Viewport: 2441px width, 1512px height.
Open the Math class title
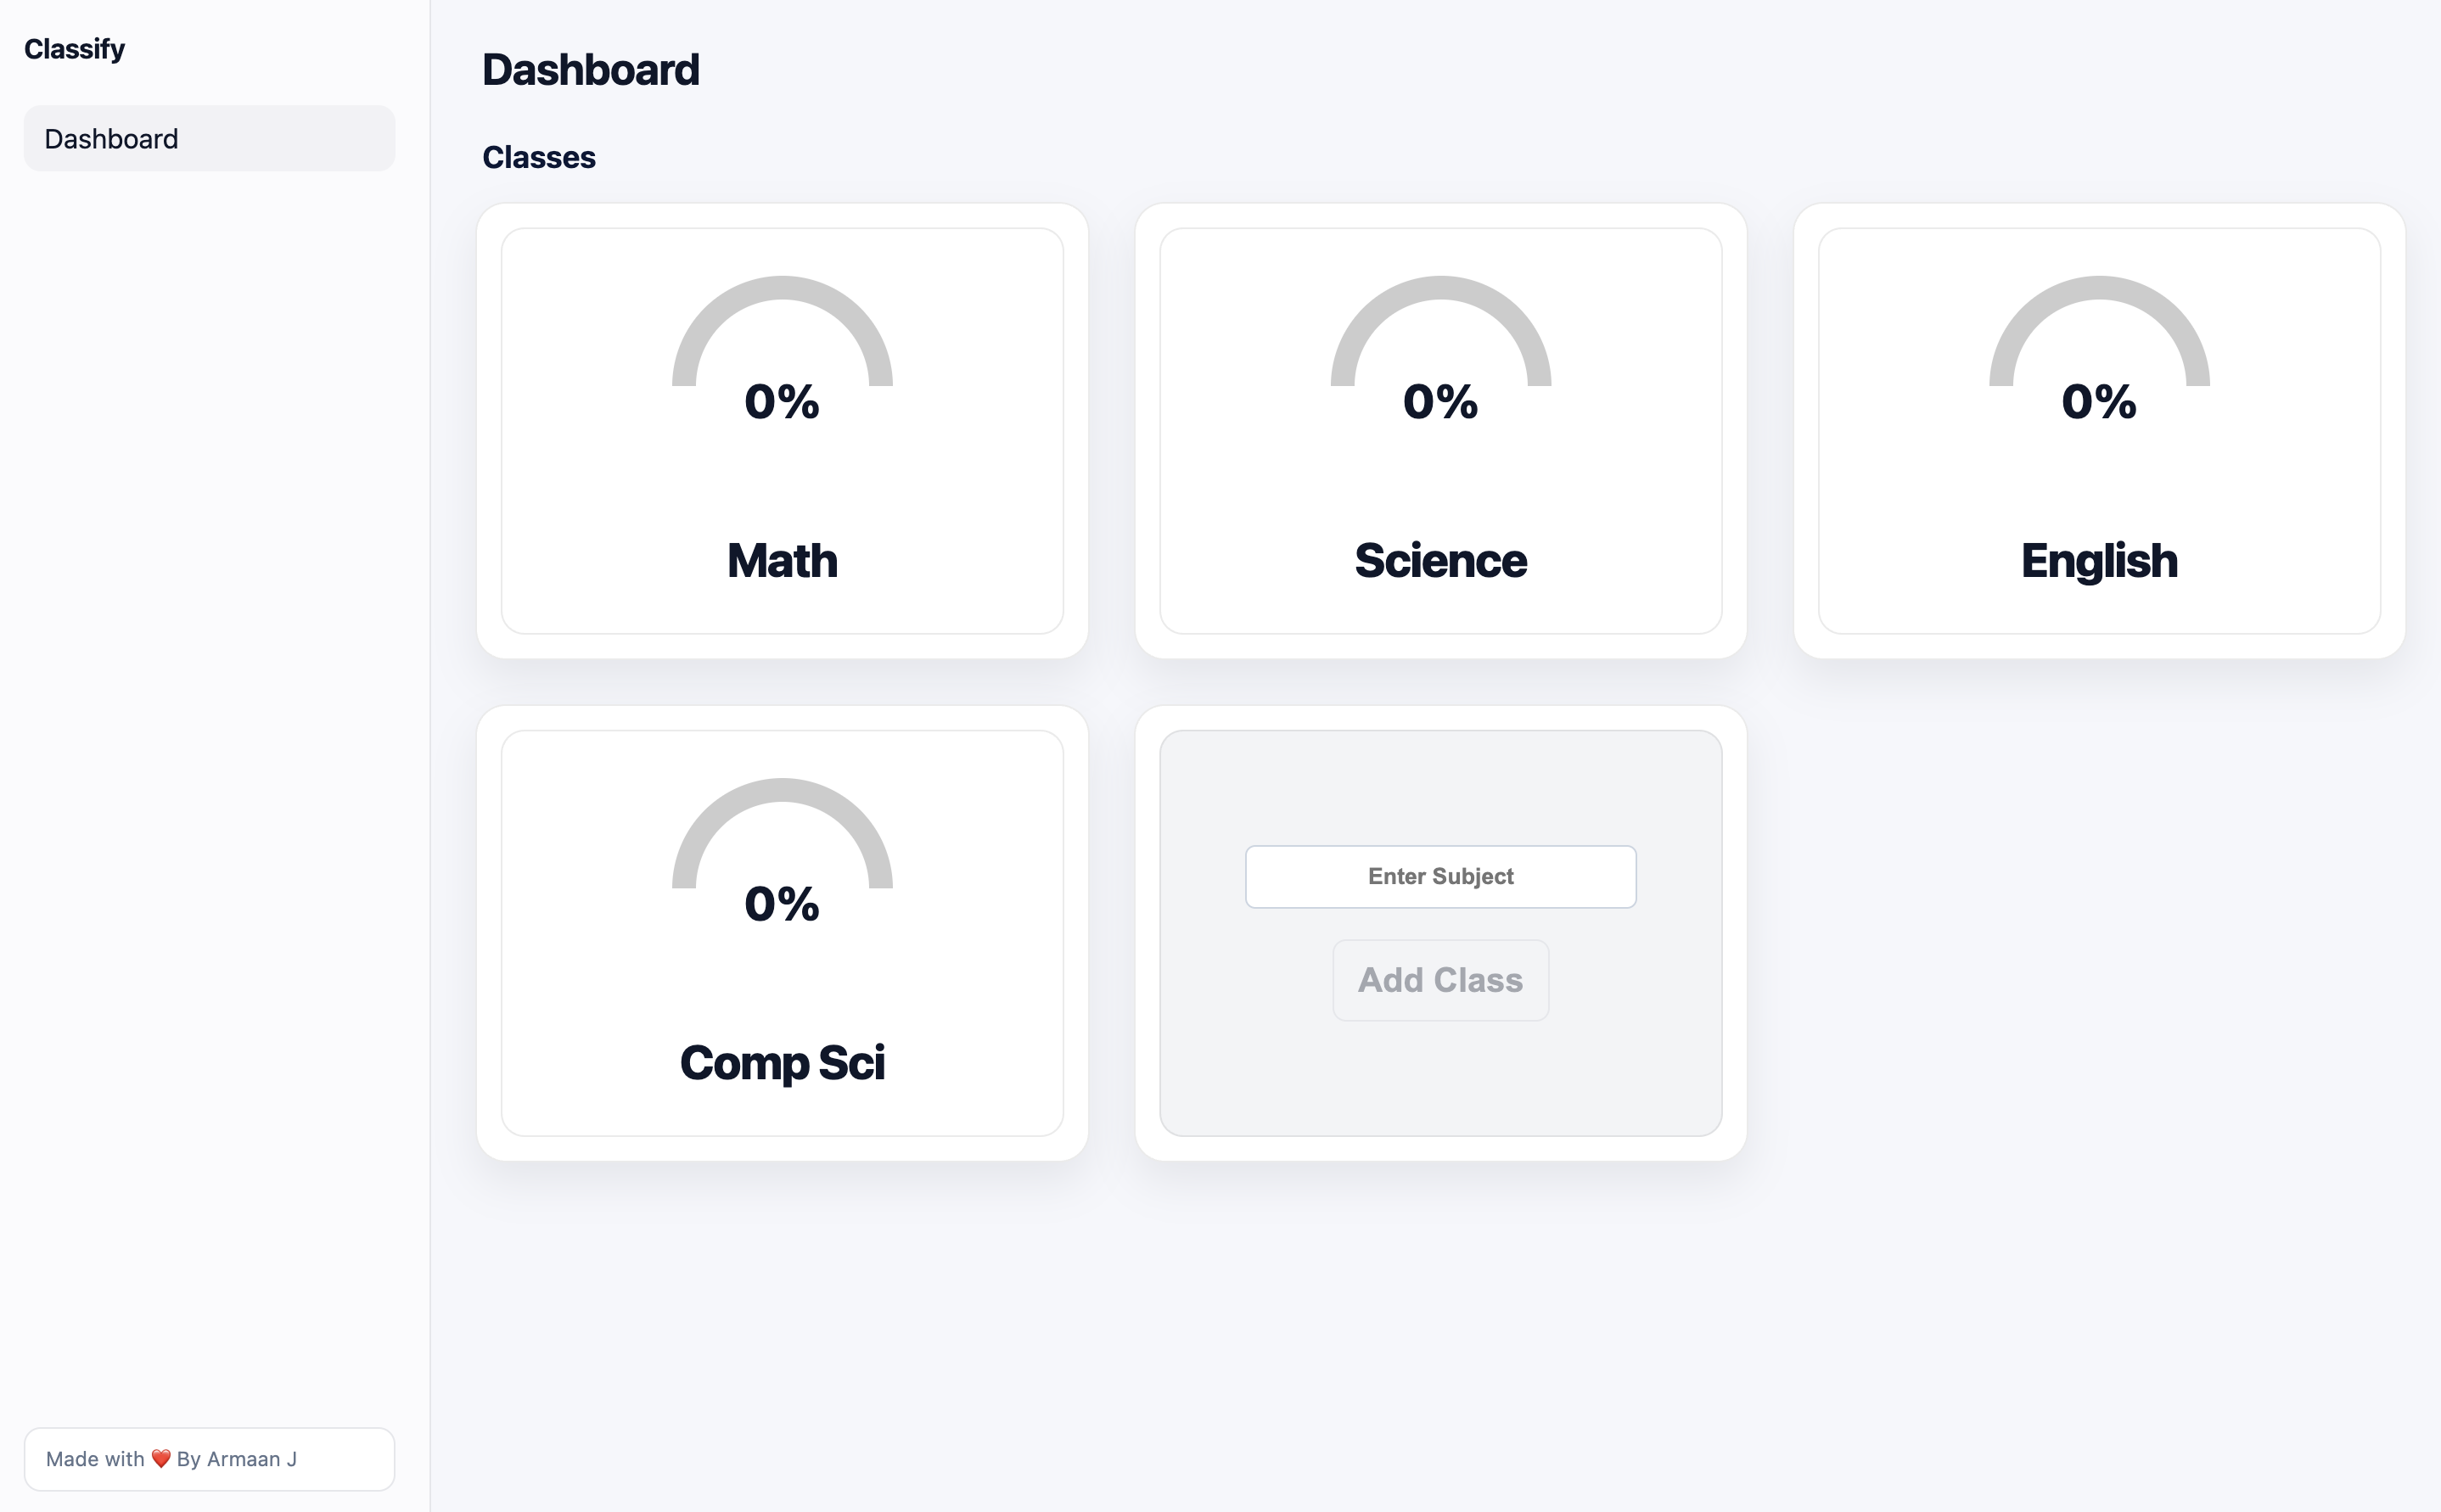point(782,561)
